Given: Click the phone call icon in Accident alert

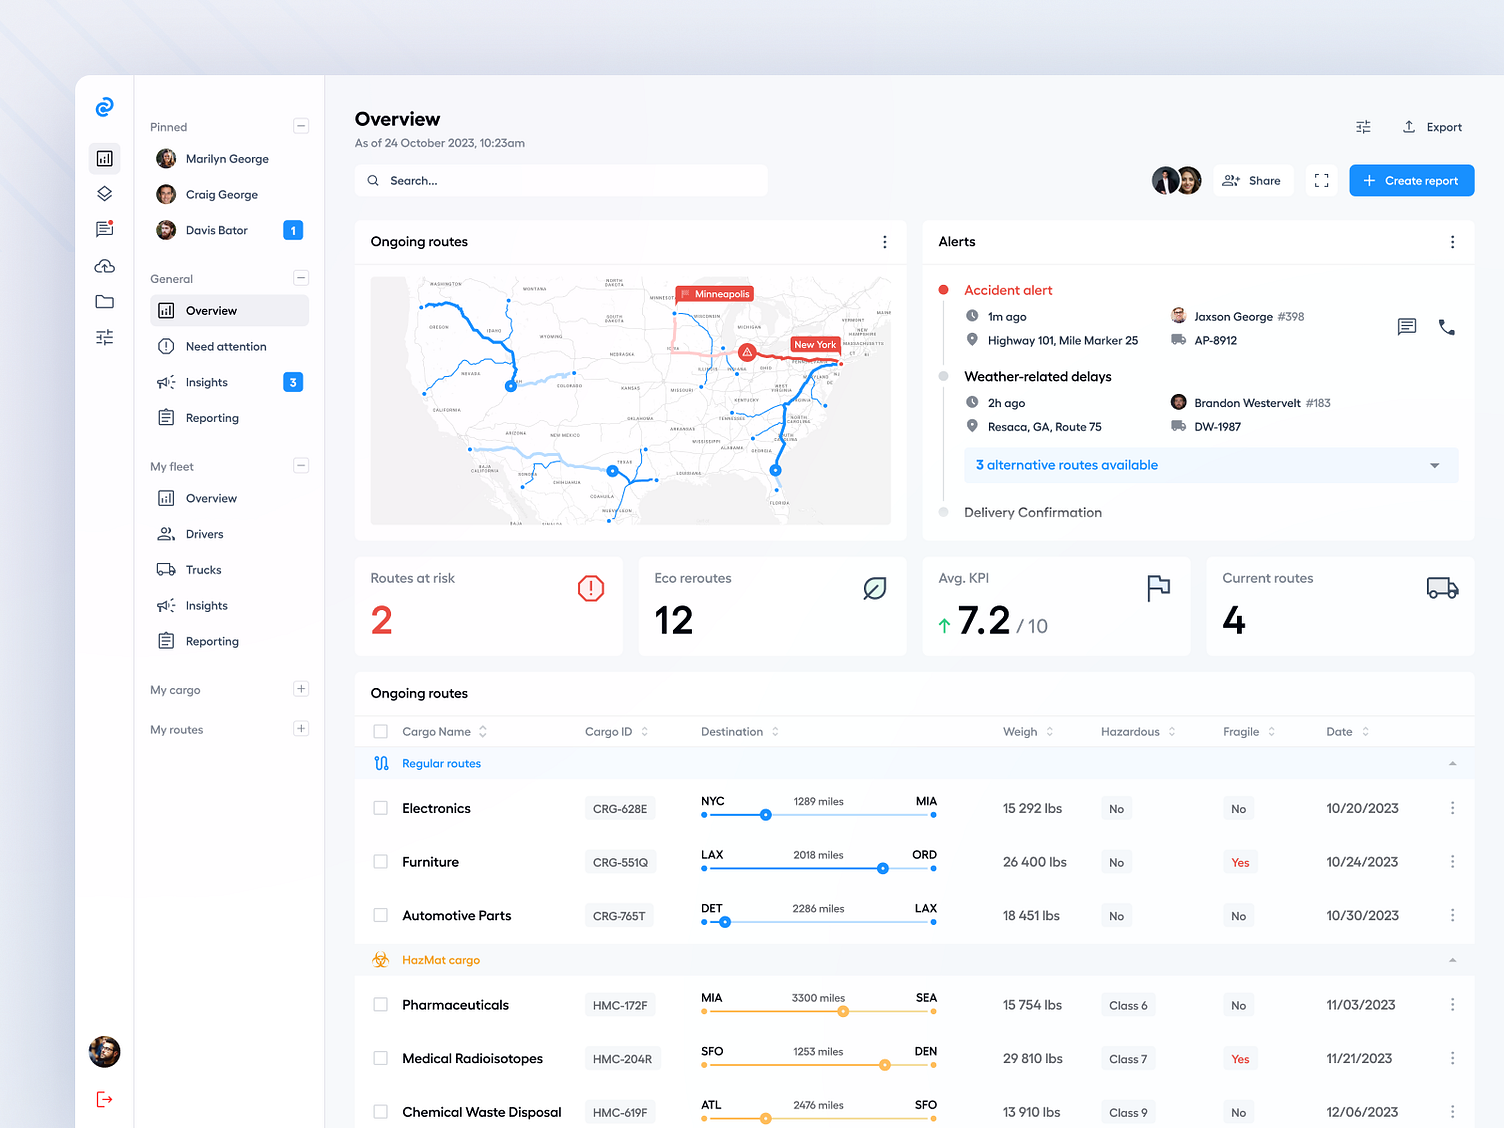Looking at the screenshot, I should 1446,327.
